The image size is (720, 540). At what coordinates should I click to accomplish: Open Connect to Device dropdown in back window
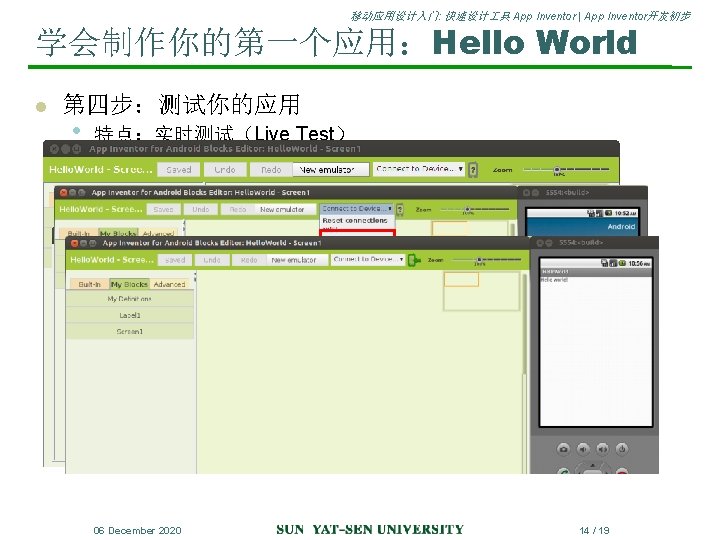(419, 169)
